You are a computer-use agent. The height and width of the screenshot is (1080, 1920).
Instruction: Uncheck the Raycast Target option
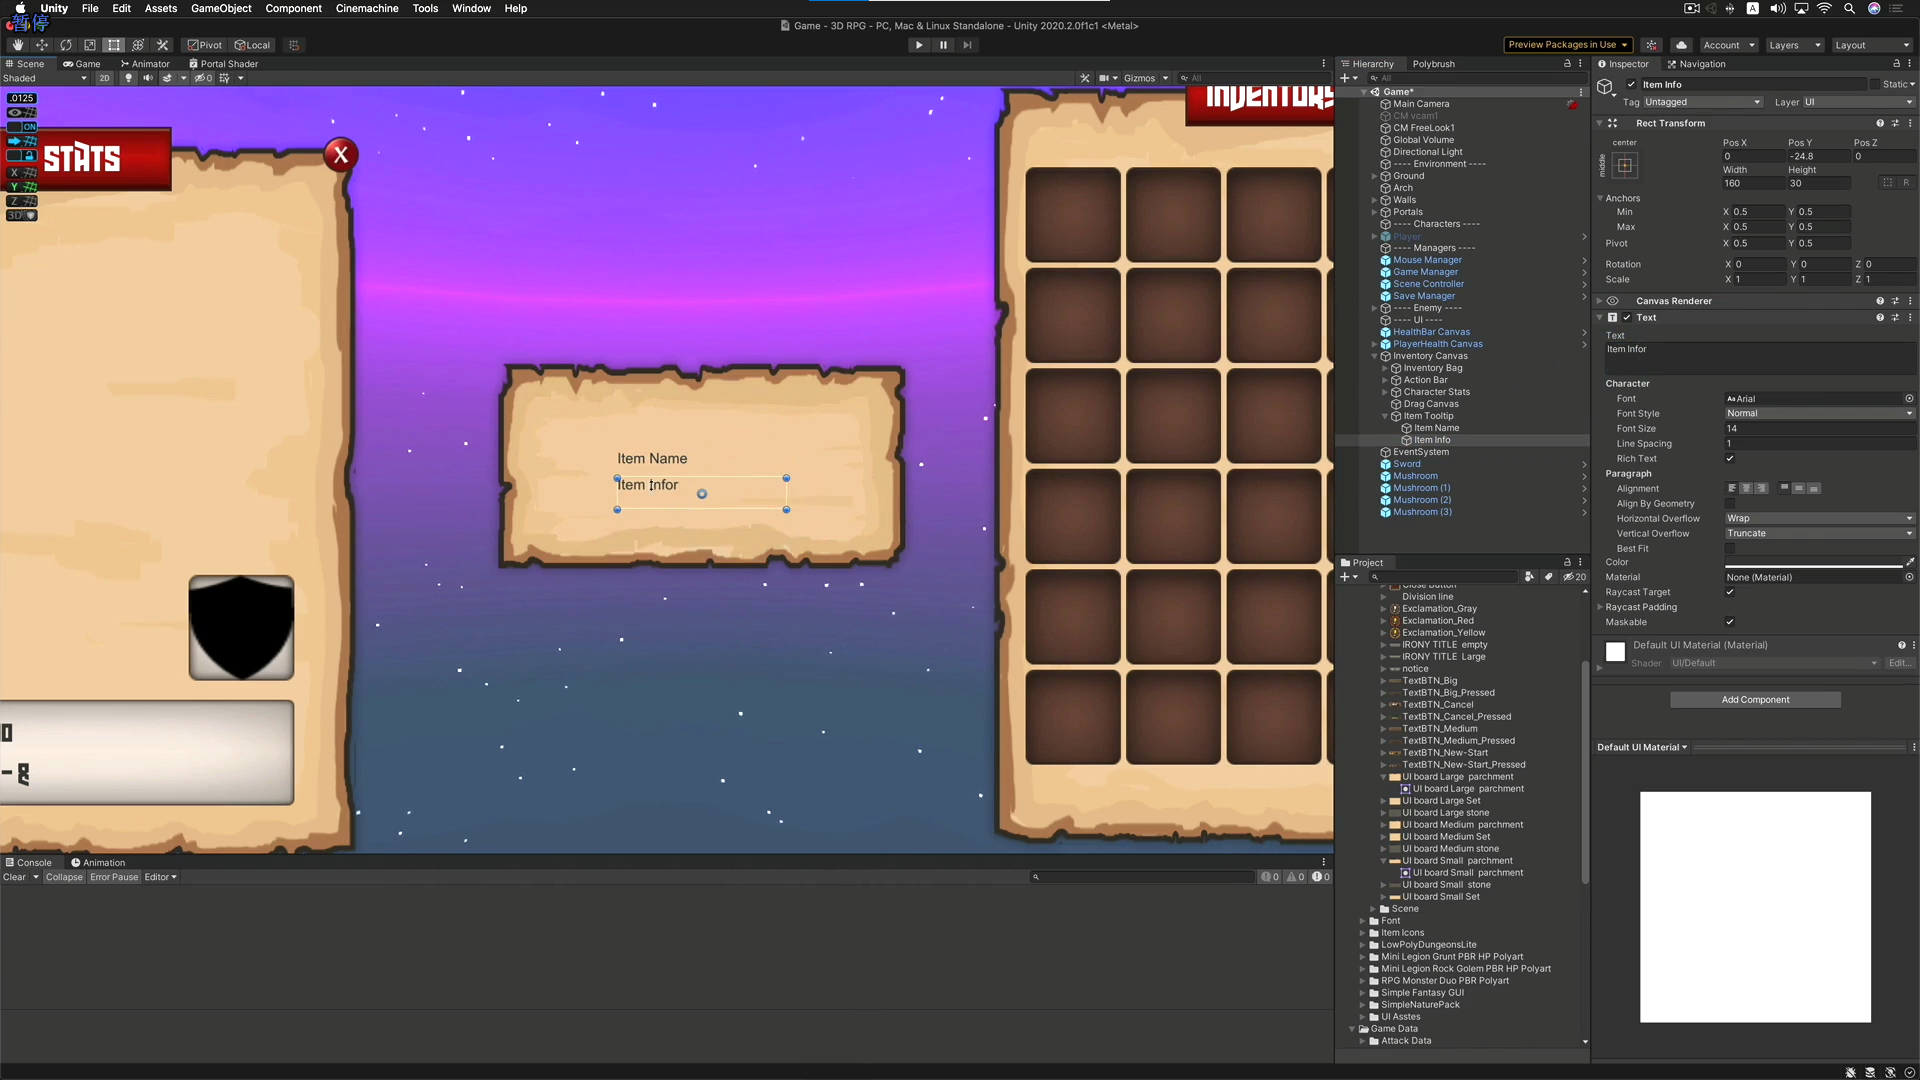(x=1729, y=592)
